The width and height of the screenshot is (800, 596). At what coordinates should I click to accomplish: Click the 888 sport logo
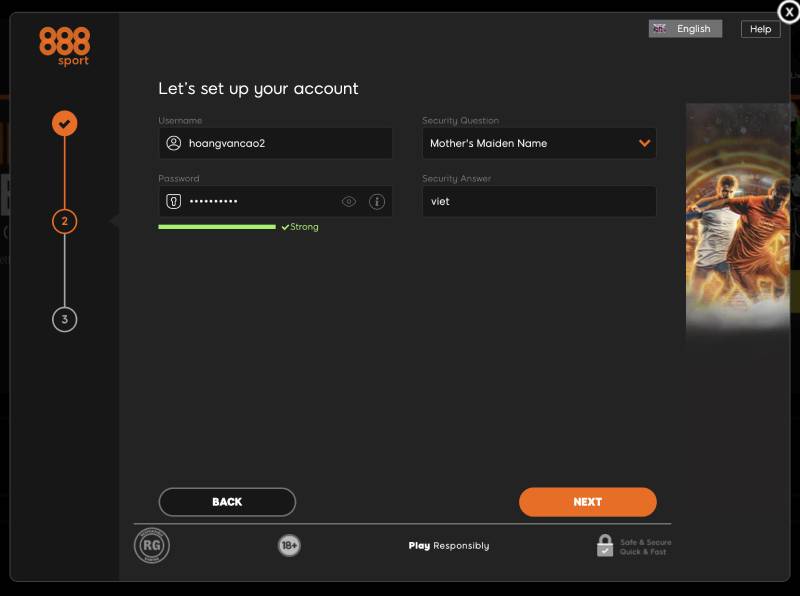[65, 46]
